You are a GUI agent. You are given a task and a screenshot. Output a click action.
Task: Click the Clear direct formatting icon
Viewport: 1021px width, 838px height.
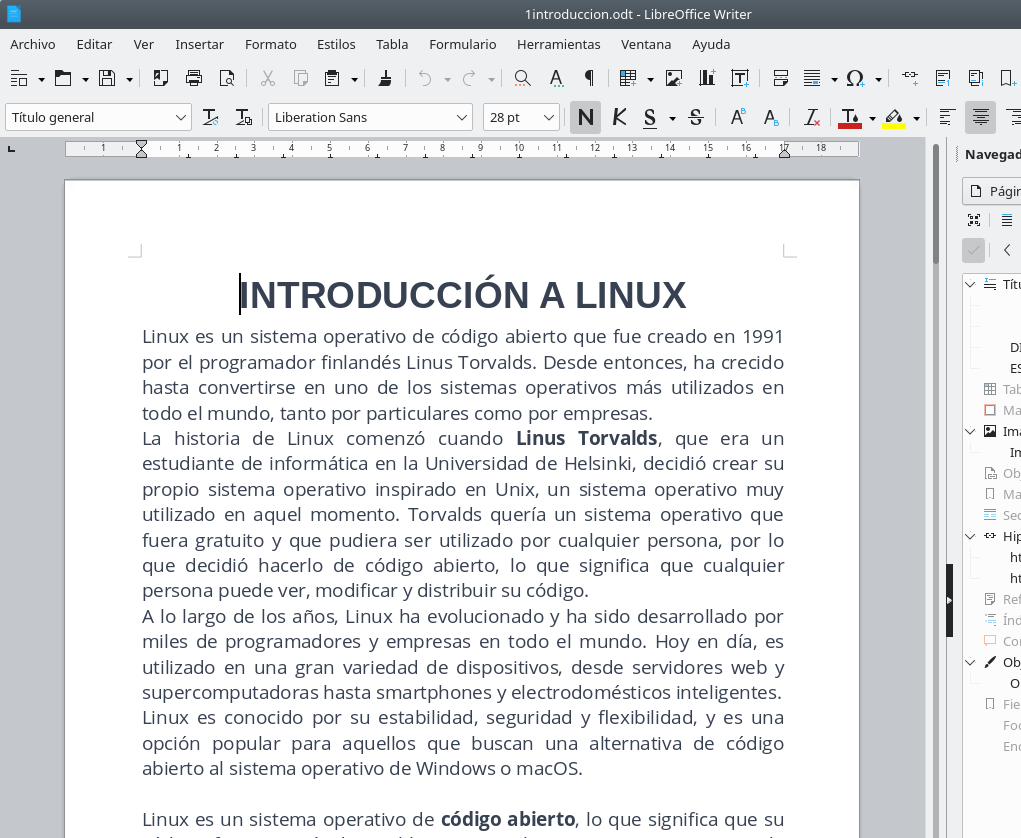pos(812,118)
